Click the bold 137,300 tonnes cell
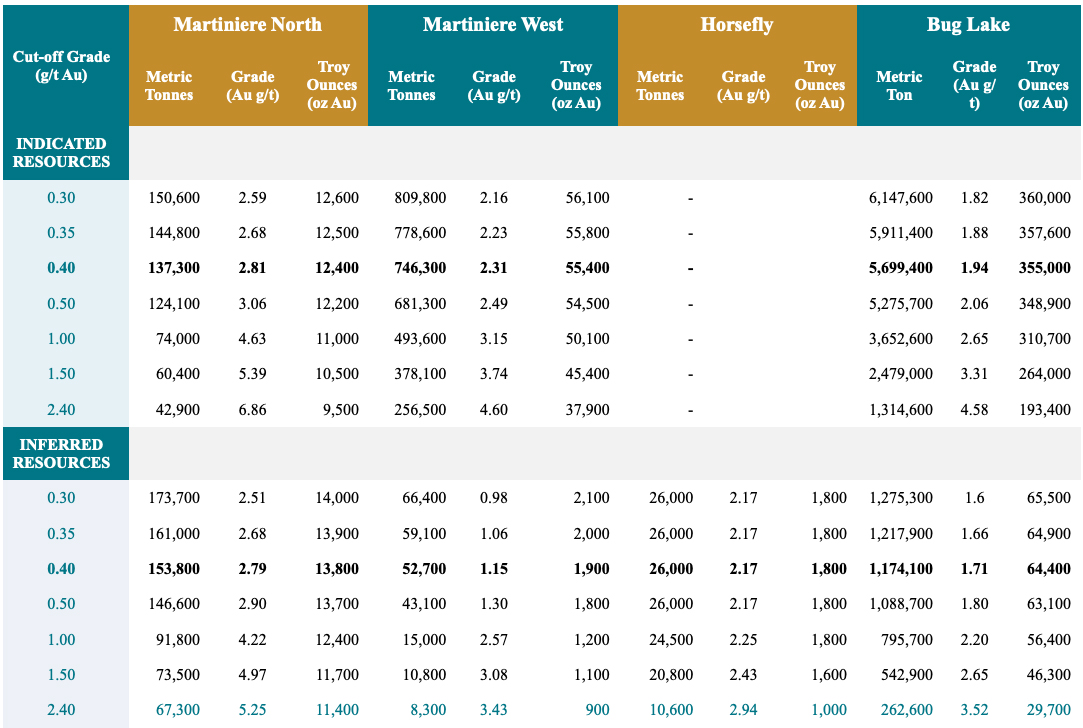The width and height of the screenshot is (1083, 728). (x=174, y=268)
